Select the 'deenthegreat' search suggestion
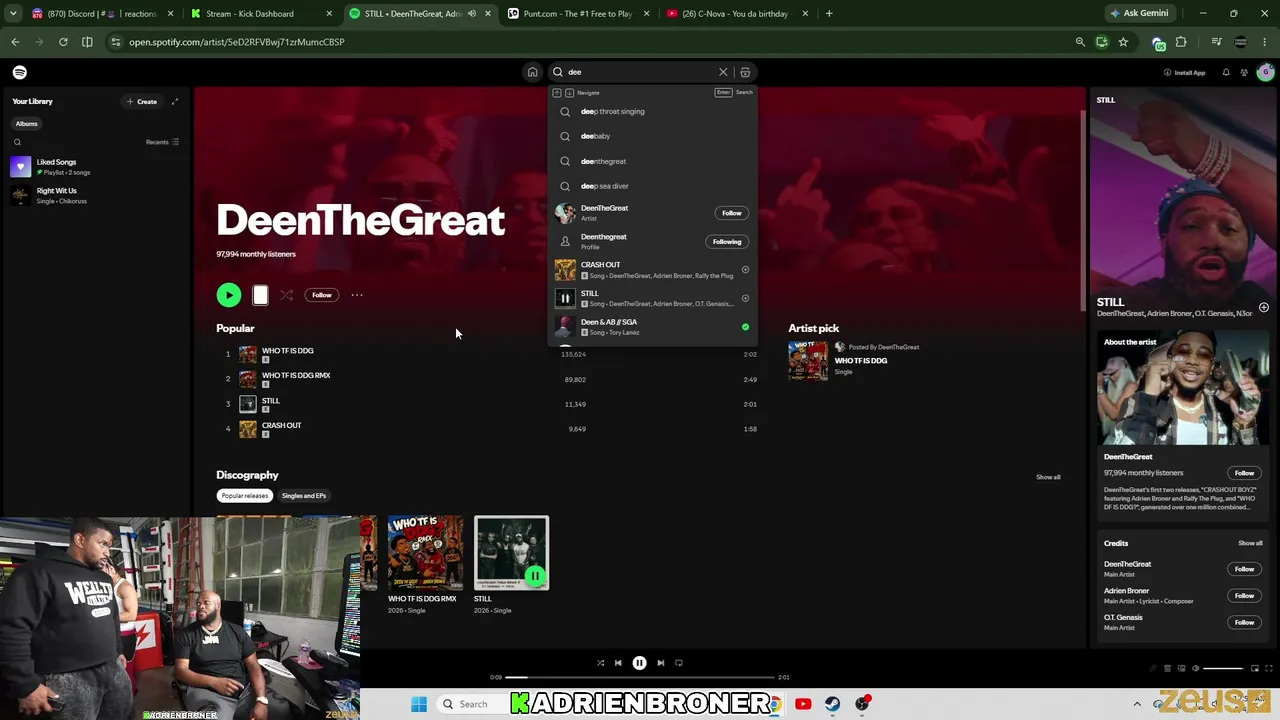The width and height of the screenshot is (1280, 720). (x=652, y=161)
